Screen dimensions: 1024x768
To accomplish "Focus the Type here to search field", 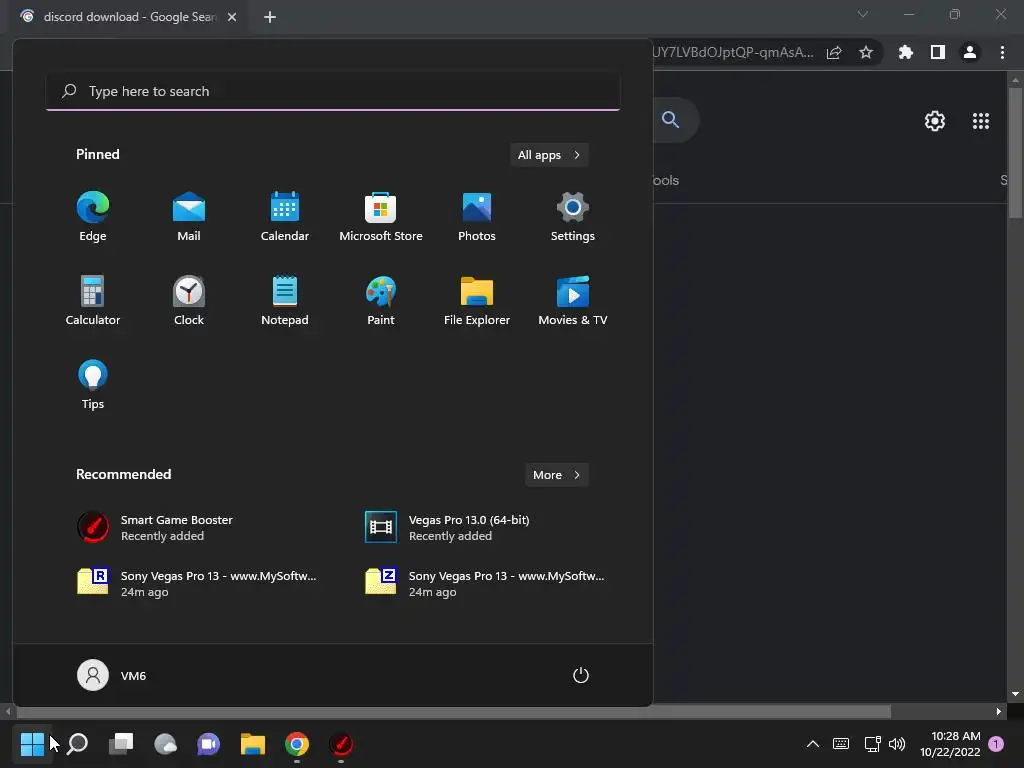I will coord(333,91).
